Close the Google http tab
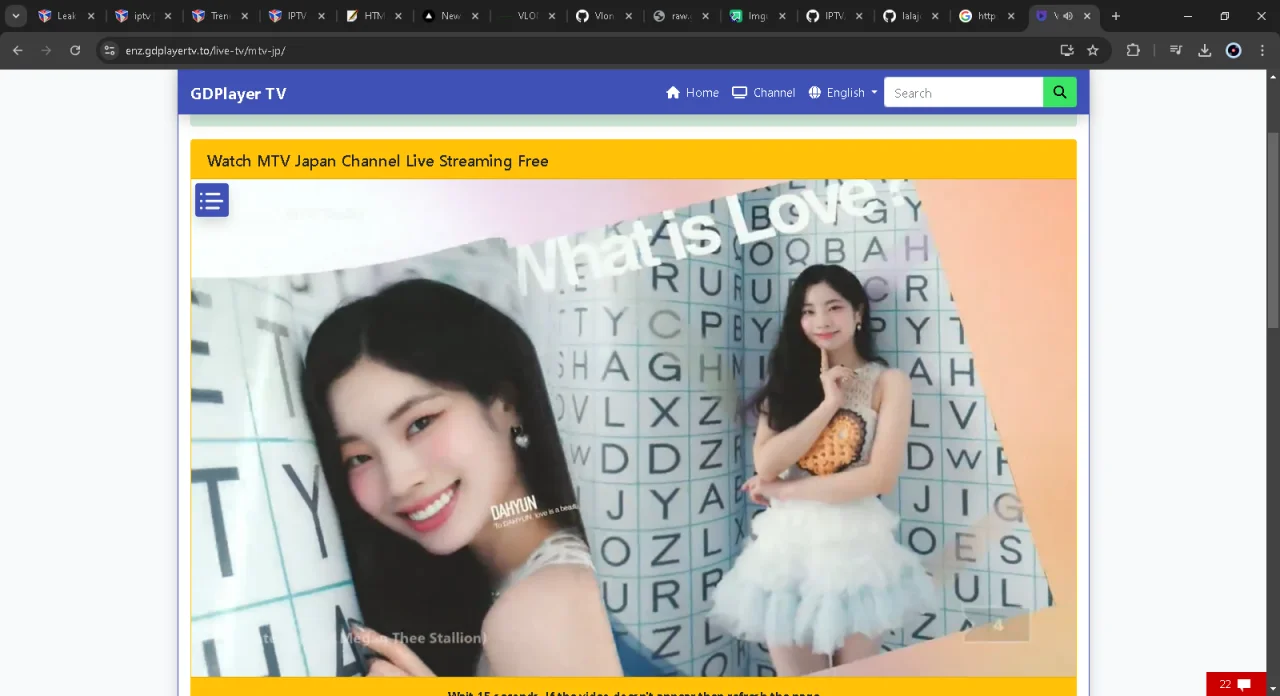 [x=1011, y=16]
